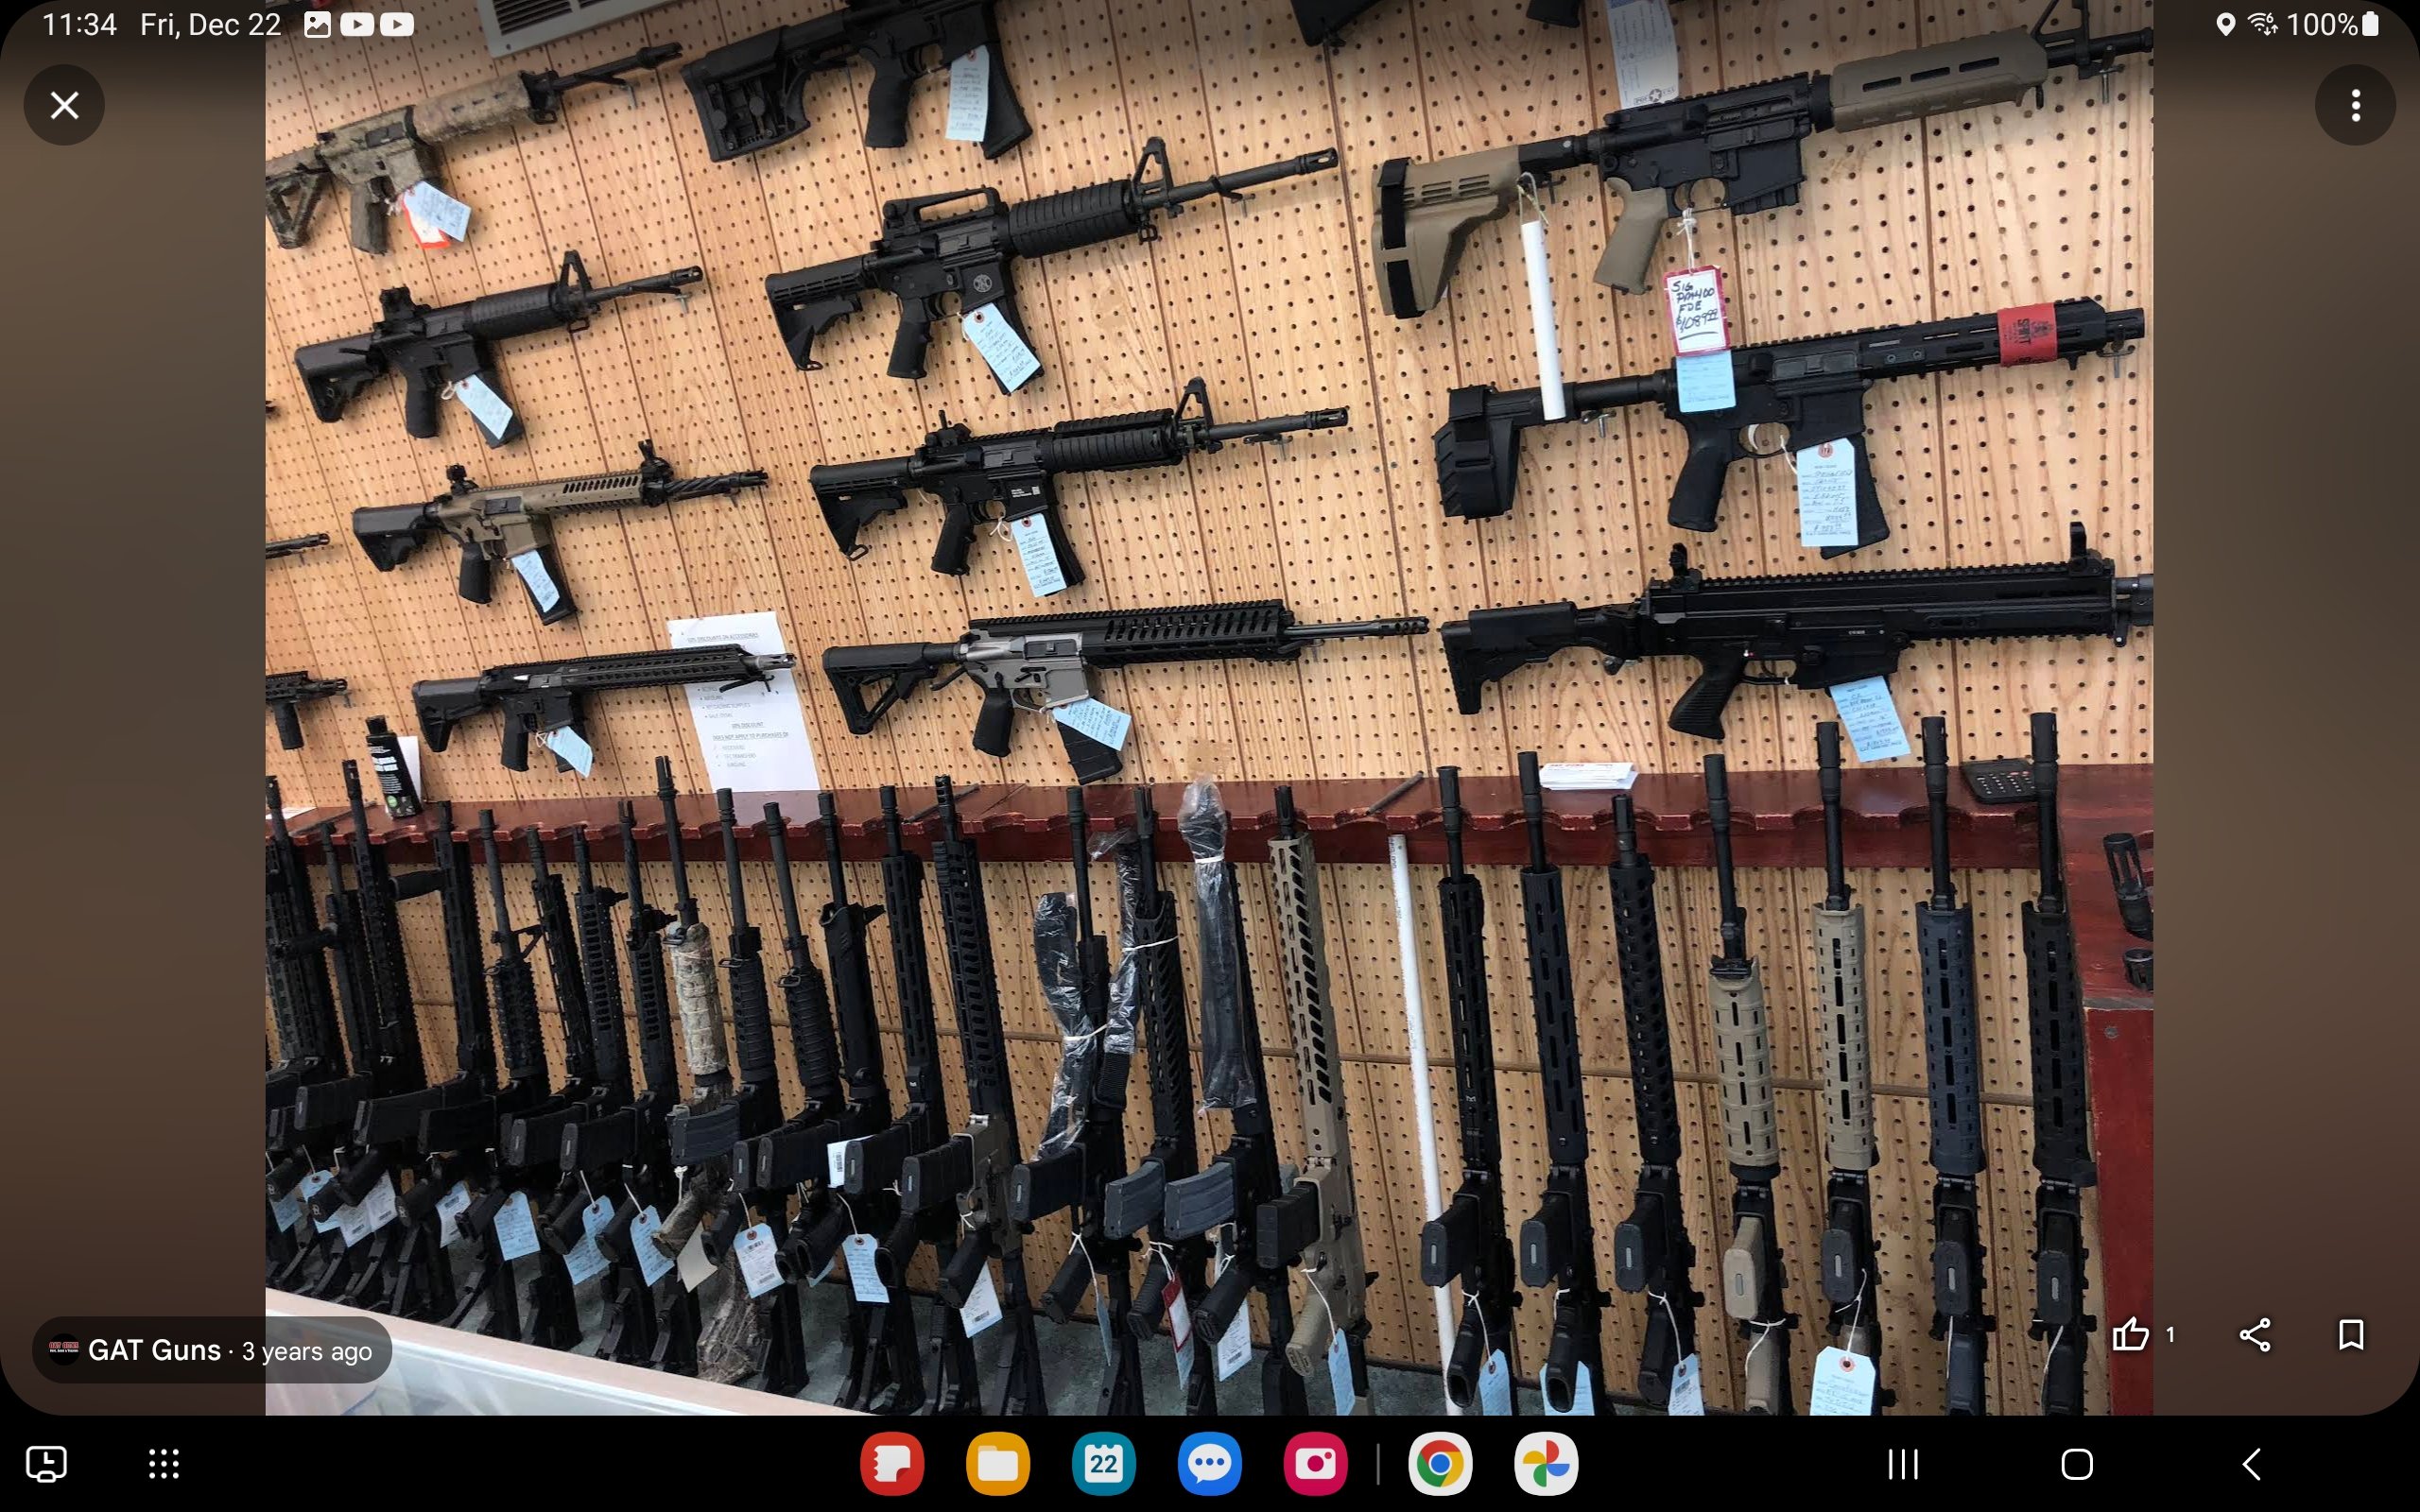Image resolution: width=2420 pixels, height=1512 pixels.
Task: Save the photo with the bookmark icon
Action: 2350,1334
